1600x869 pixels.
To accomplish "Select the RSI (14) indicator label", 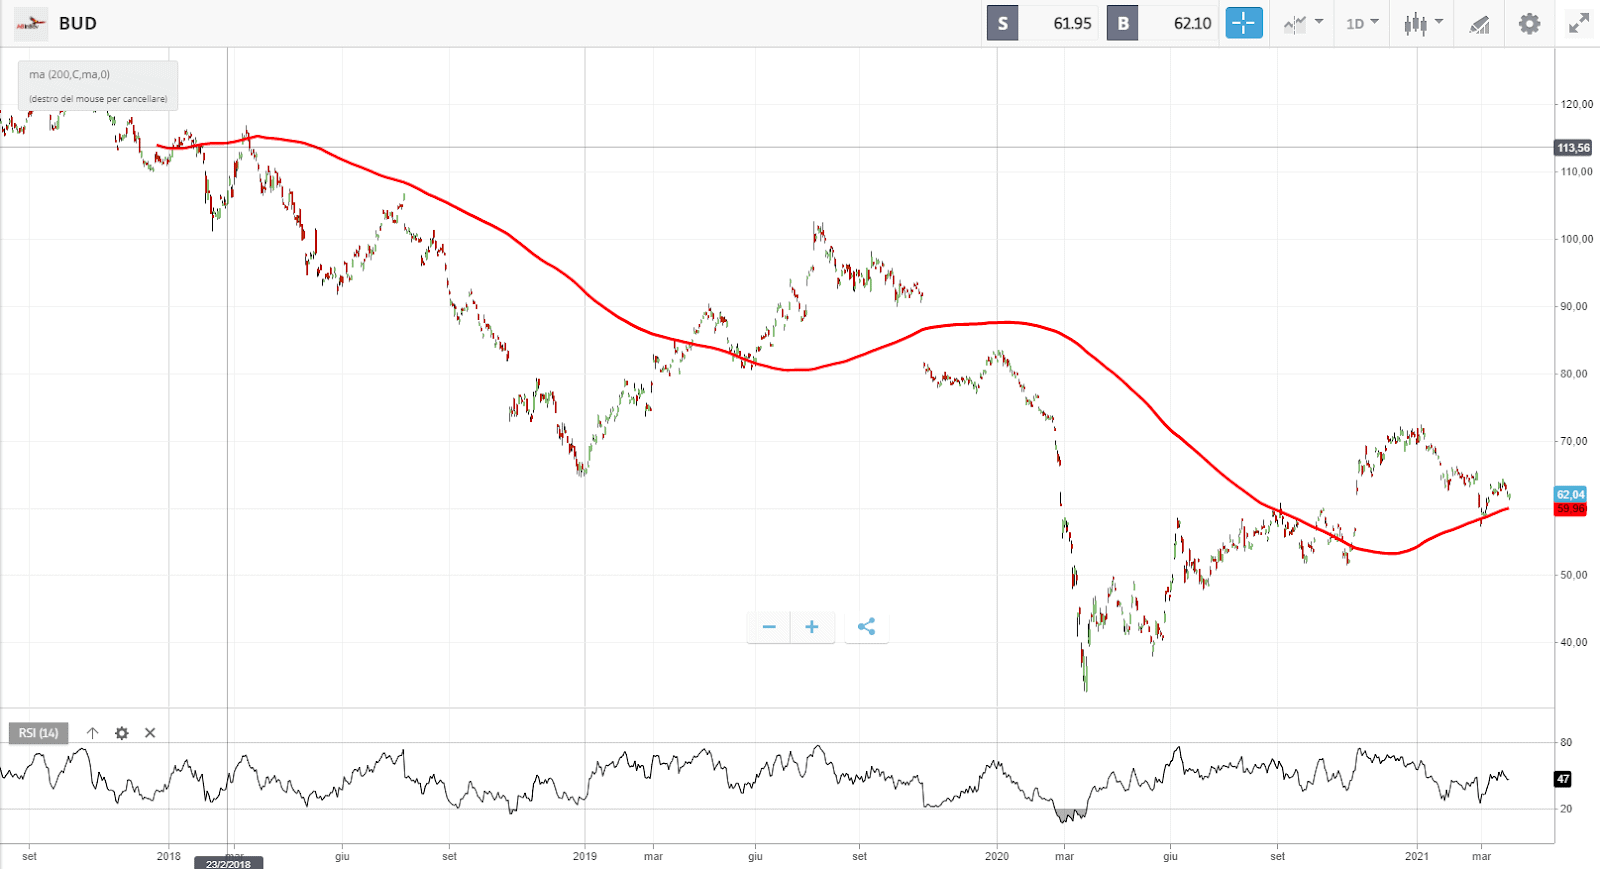I will click(x=38, y=733).
